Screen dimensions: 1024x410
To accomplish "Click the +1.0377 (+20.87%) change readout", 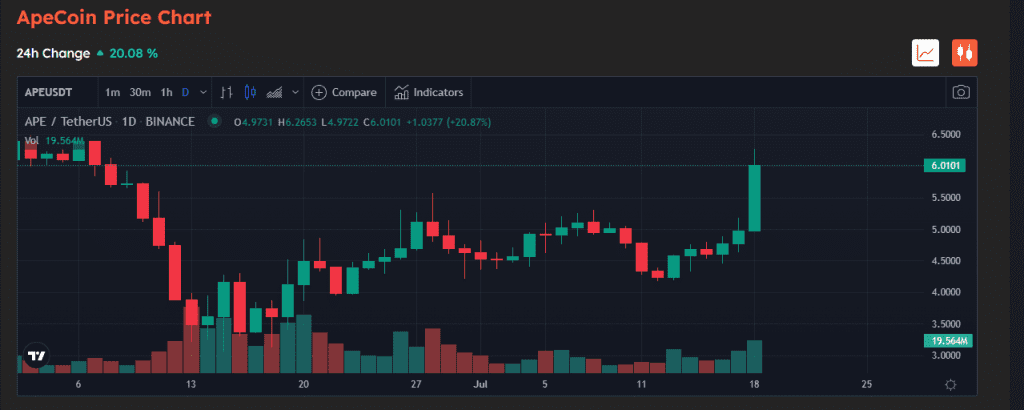I will click(450, 122).
